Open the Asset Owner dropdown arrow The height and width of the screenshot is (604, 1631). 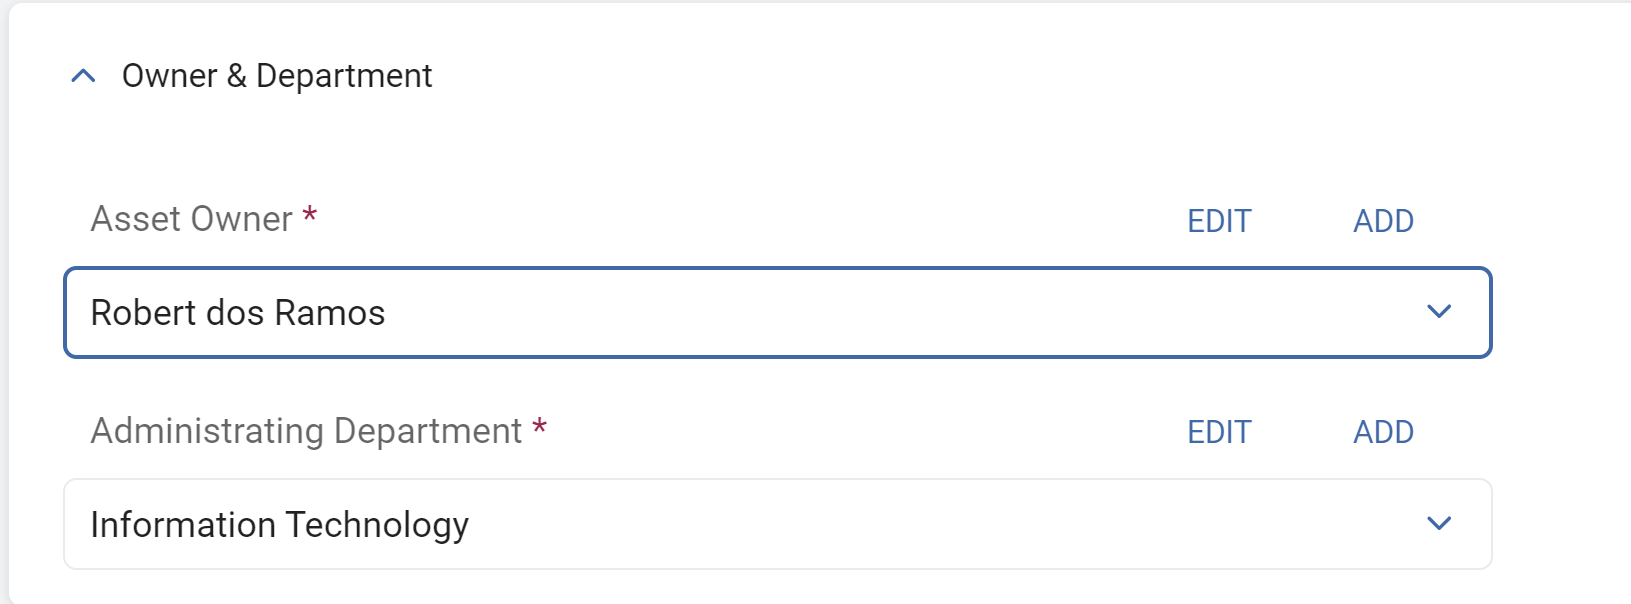[x=1438, y=312]
